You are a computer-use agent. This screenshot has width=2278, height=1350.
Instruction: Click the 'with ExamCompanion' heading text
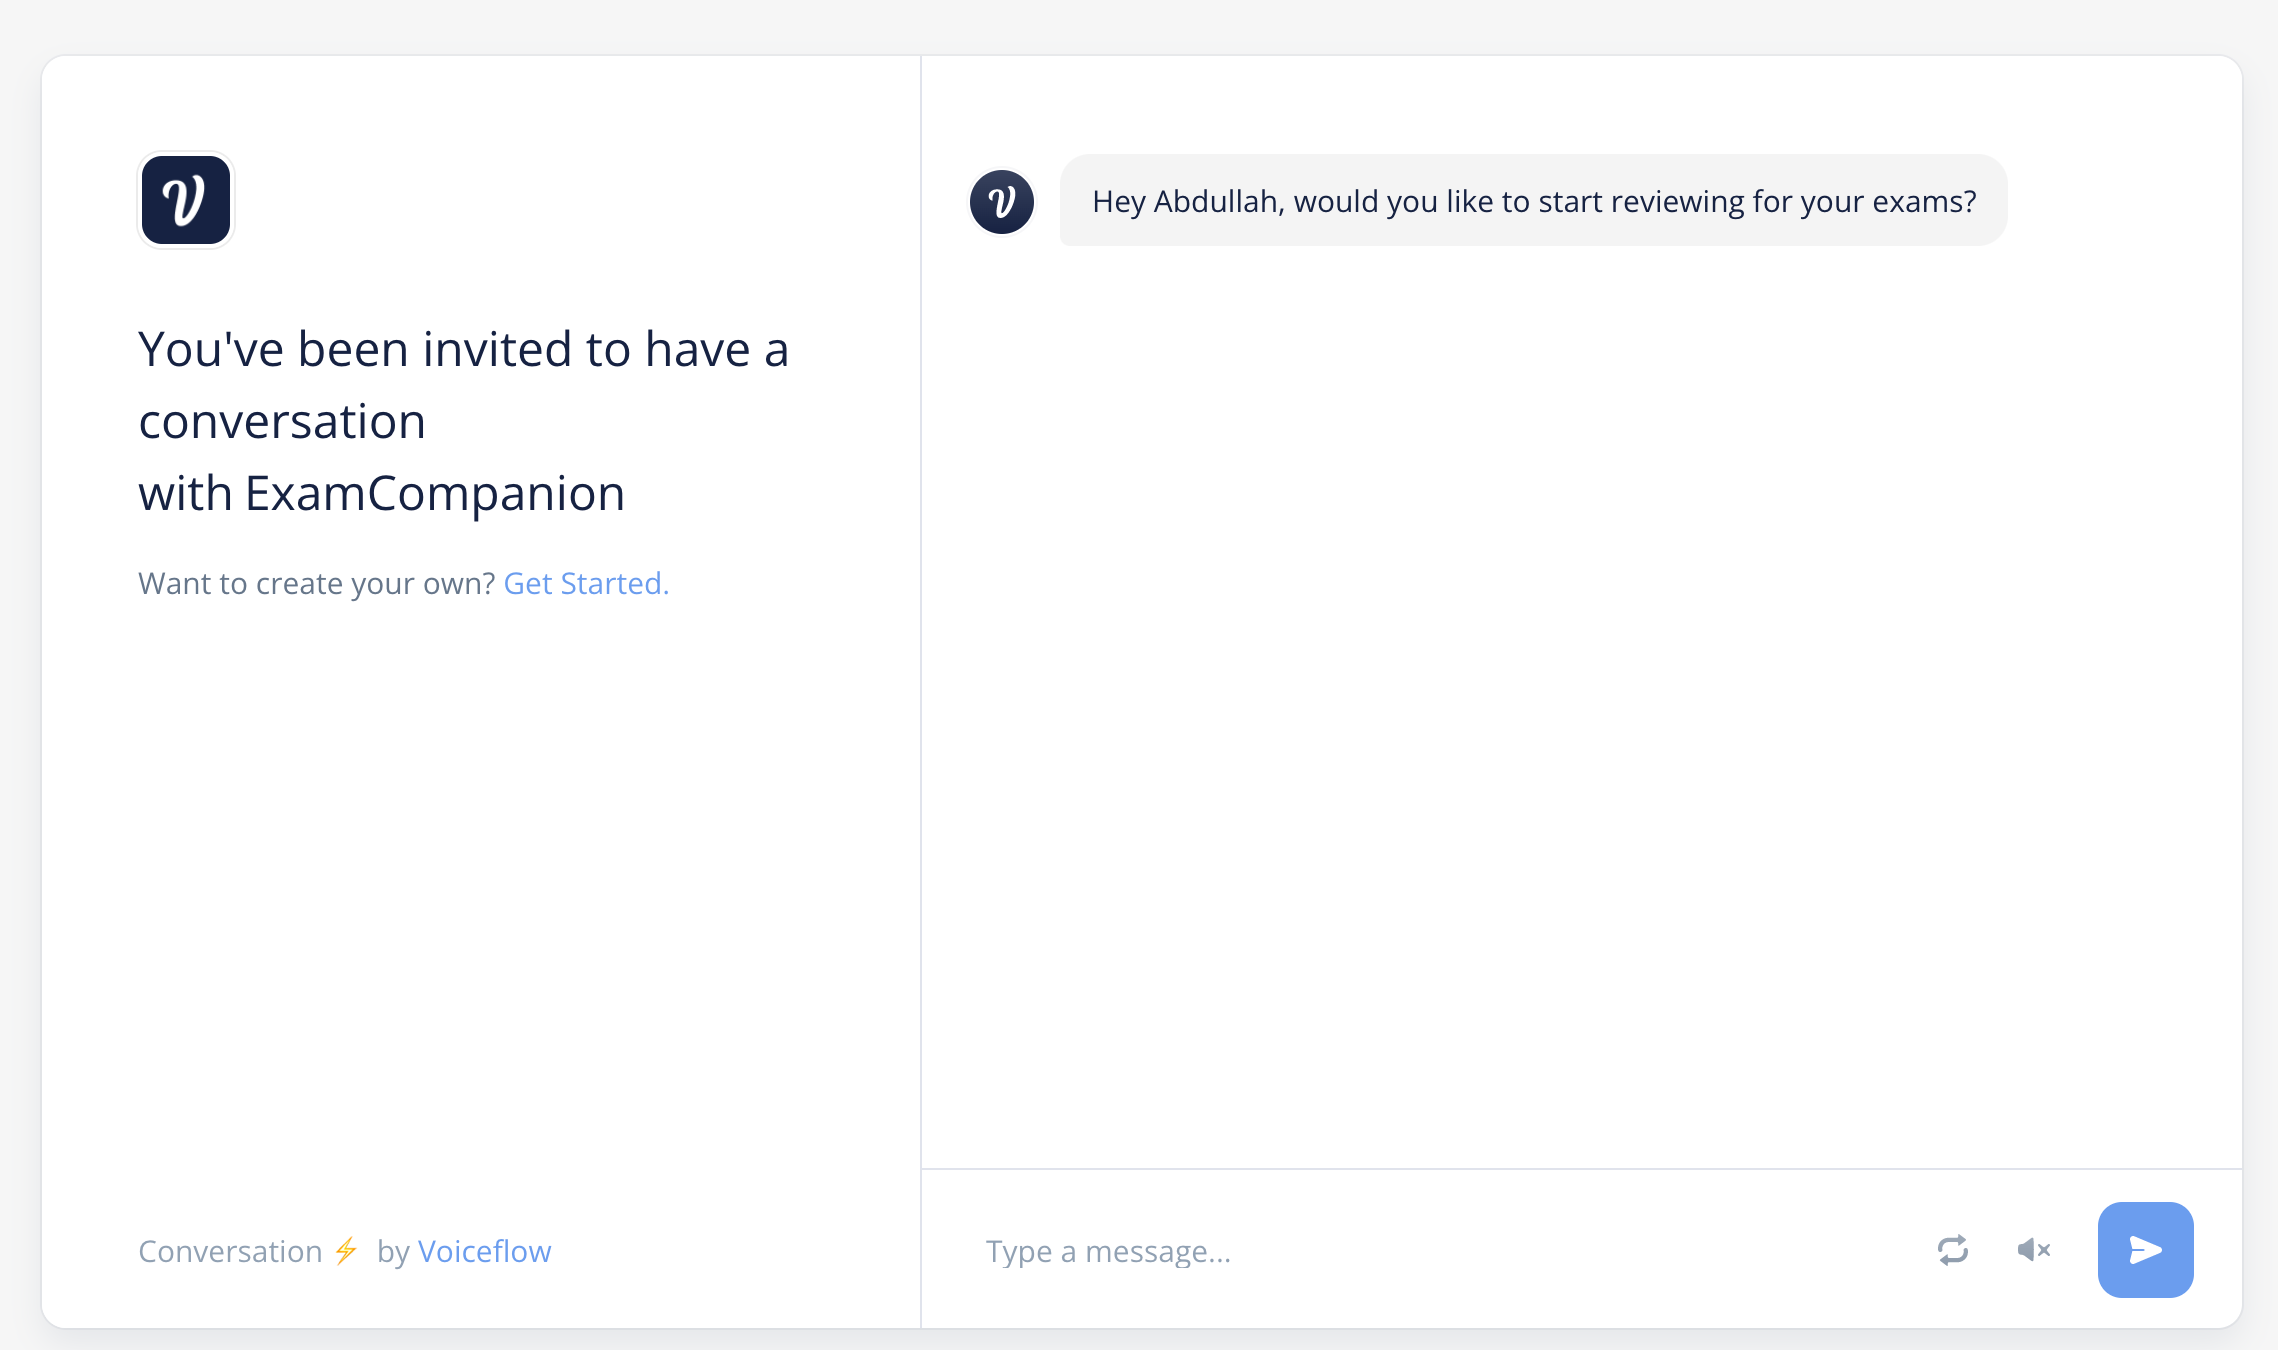[x=382, y=494]
